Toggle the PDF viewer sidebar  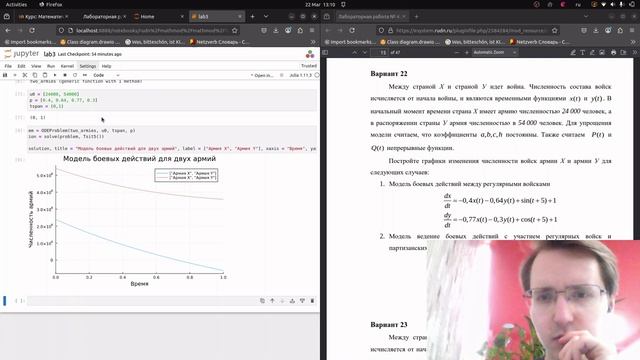[325, 53]
